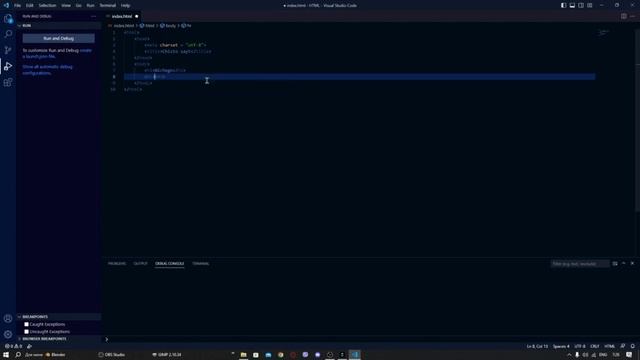This screenshot has height=360, width=640.
Task: Open the Search view in activity bar
Action: coord(8,34)
